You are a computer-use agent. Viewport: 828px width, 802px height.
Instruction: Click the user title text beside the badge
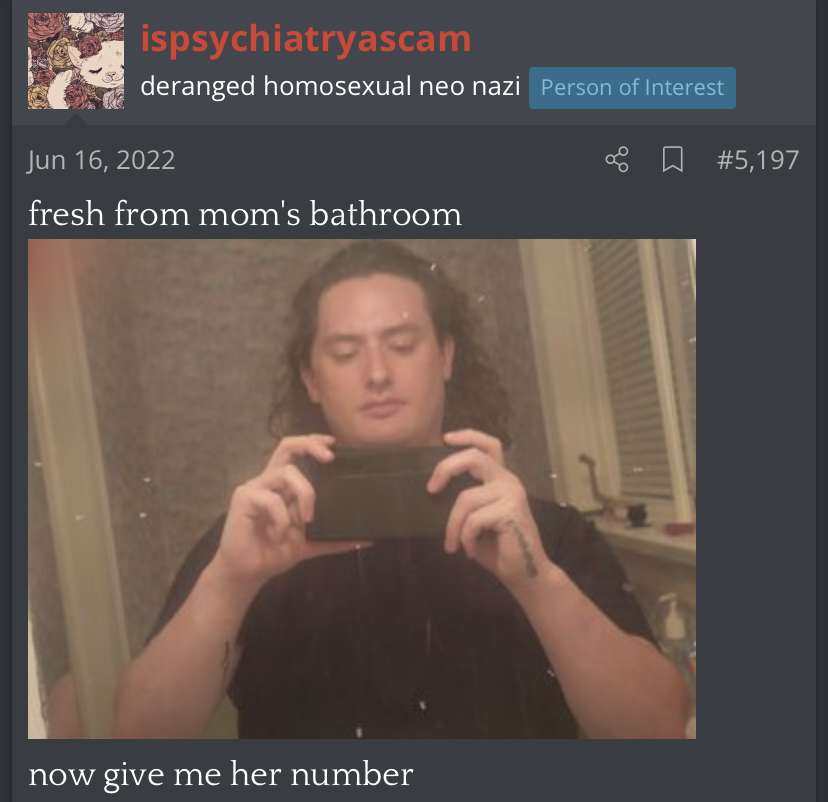331,86
